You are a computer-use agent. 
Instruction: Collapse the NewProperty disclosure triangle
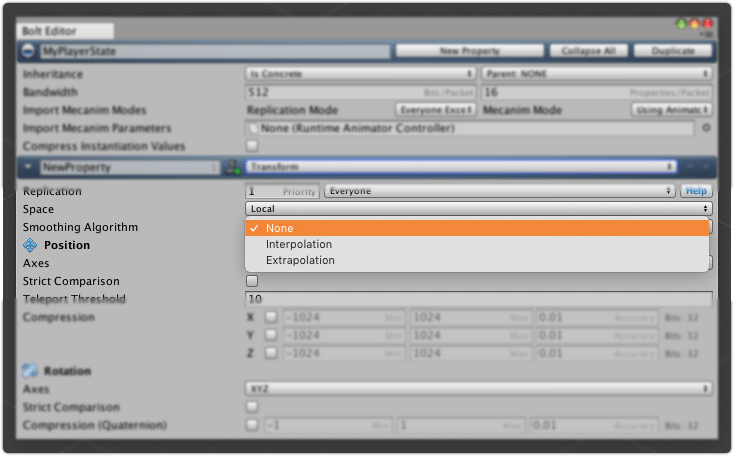point(28,167)
